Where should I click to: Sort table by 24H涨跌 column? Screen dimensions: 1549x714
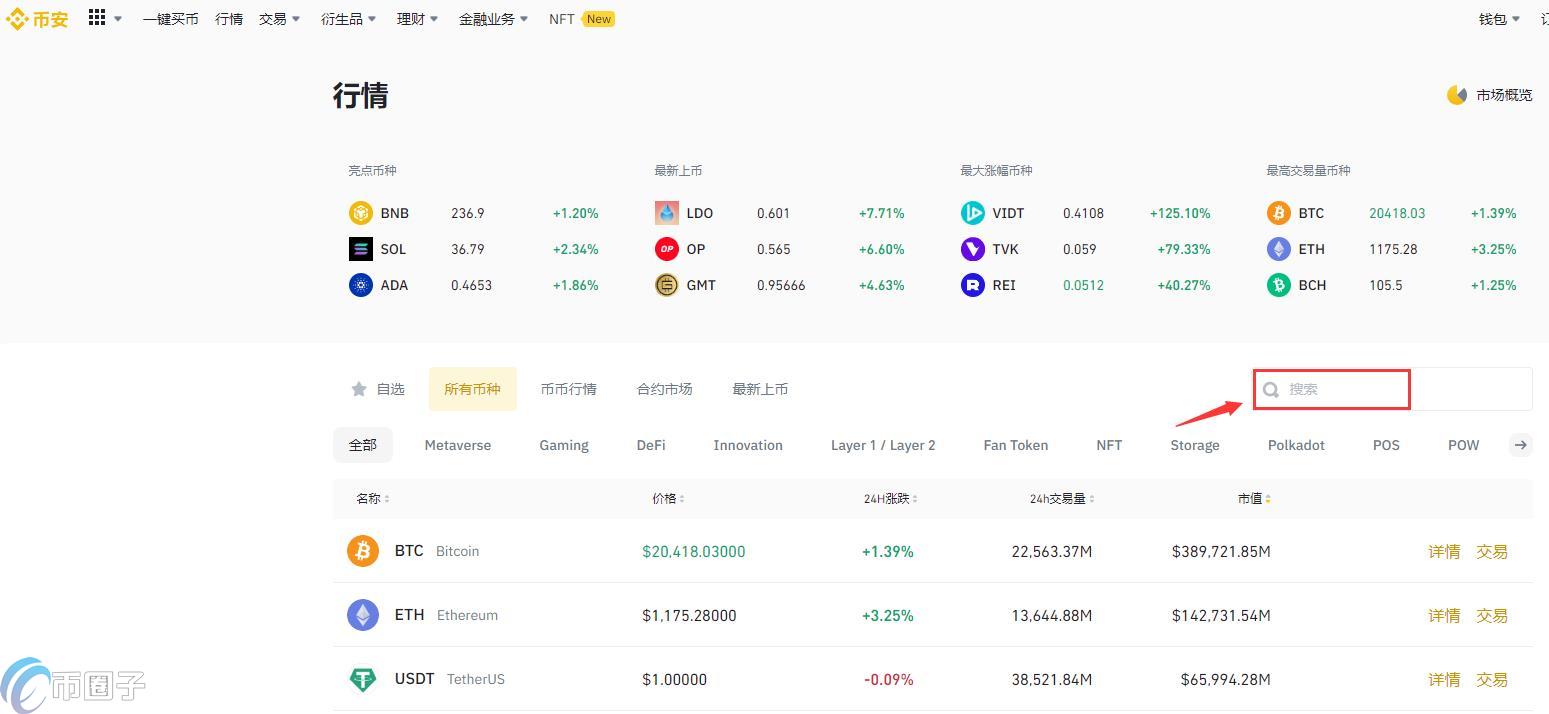pos(890,499)
